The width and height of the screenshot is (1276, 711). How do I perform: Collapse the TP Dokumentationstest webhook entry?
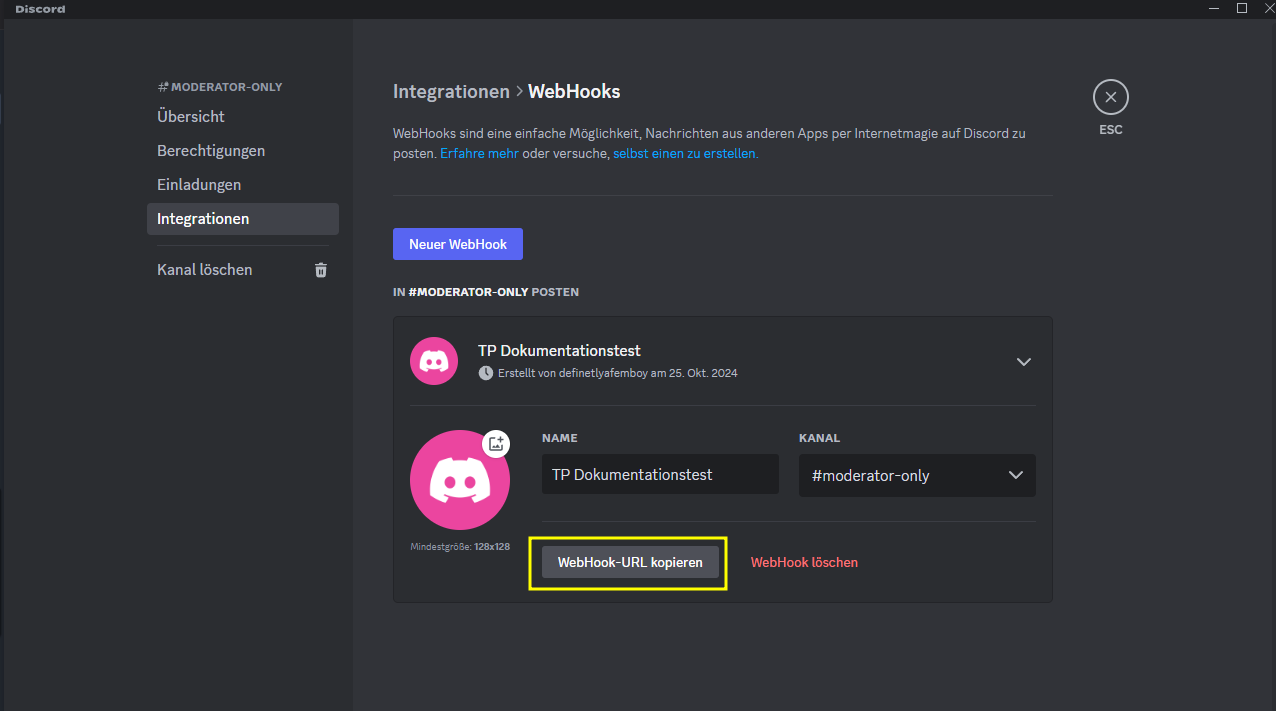point(1023,362)
